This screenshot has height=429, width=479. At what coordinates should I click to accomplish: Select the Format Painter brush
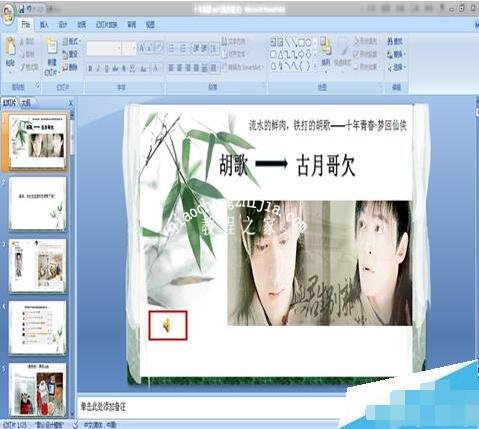29,67
